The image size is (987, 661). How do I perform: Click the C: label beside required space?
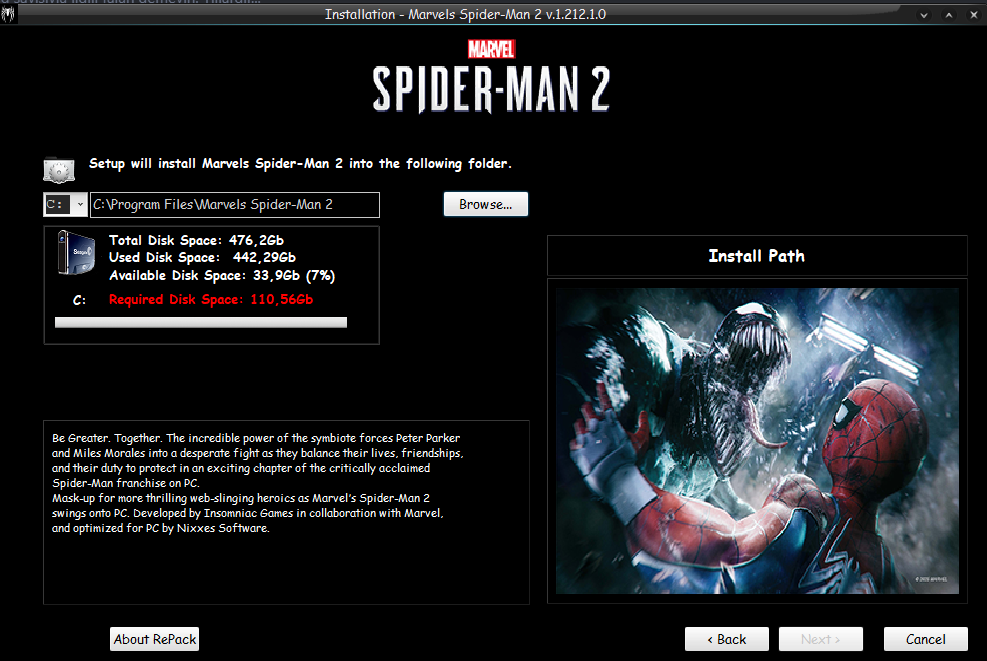[x=79, y=300]
